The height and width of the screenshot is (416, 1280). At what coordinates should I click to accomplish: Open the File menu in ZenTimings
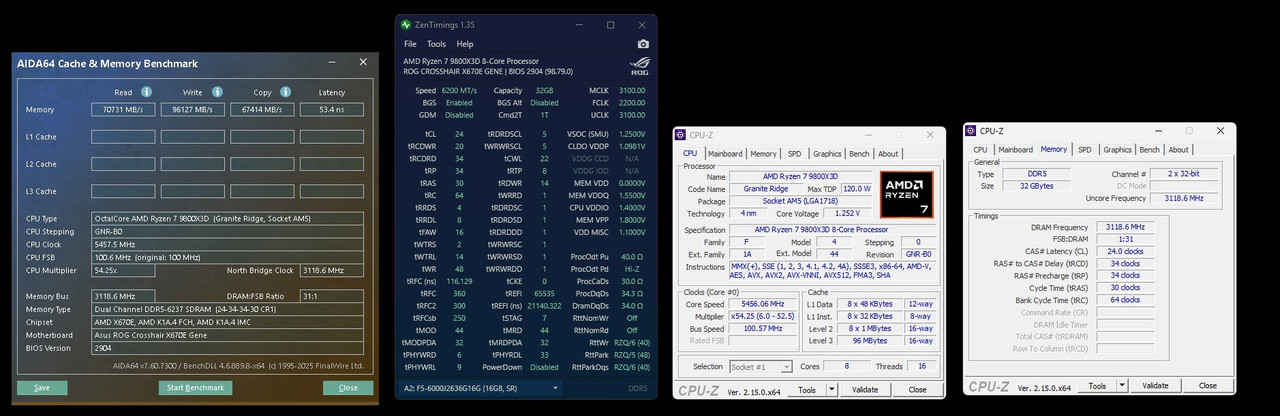(410, 44)
